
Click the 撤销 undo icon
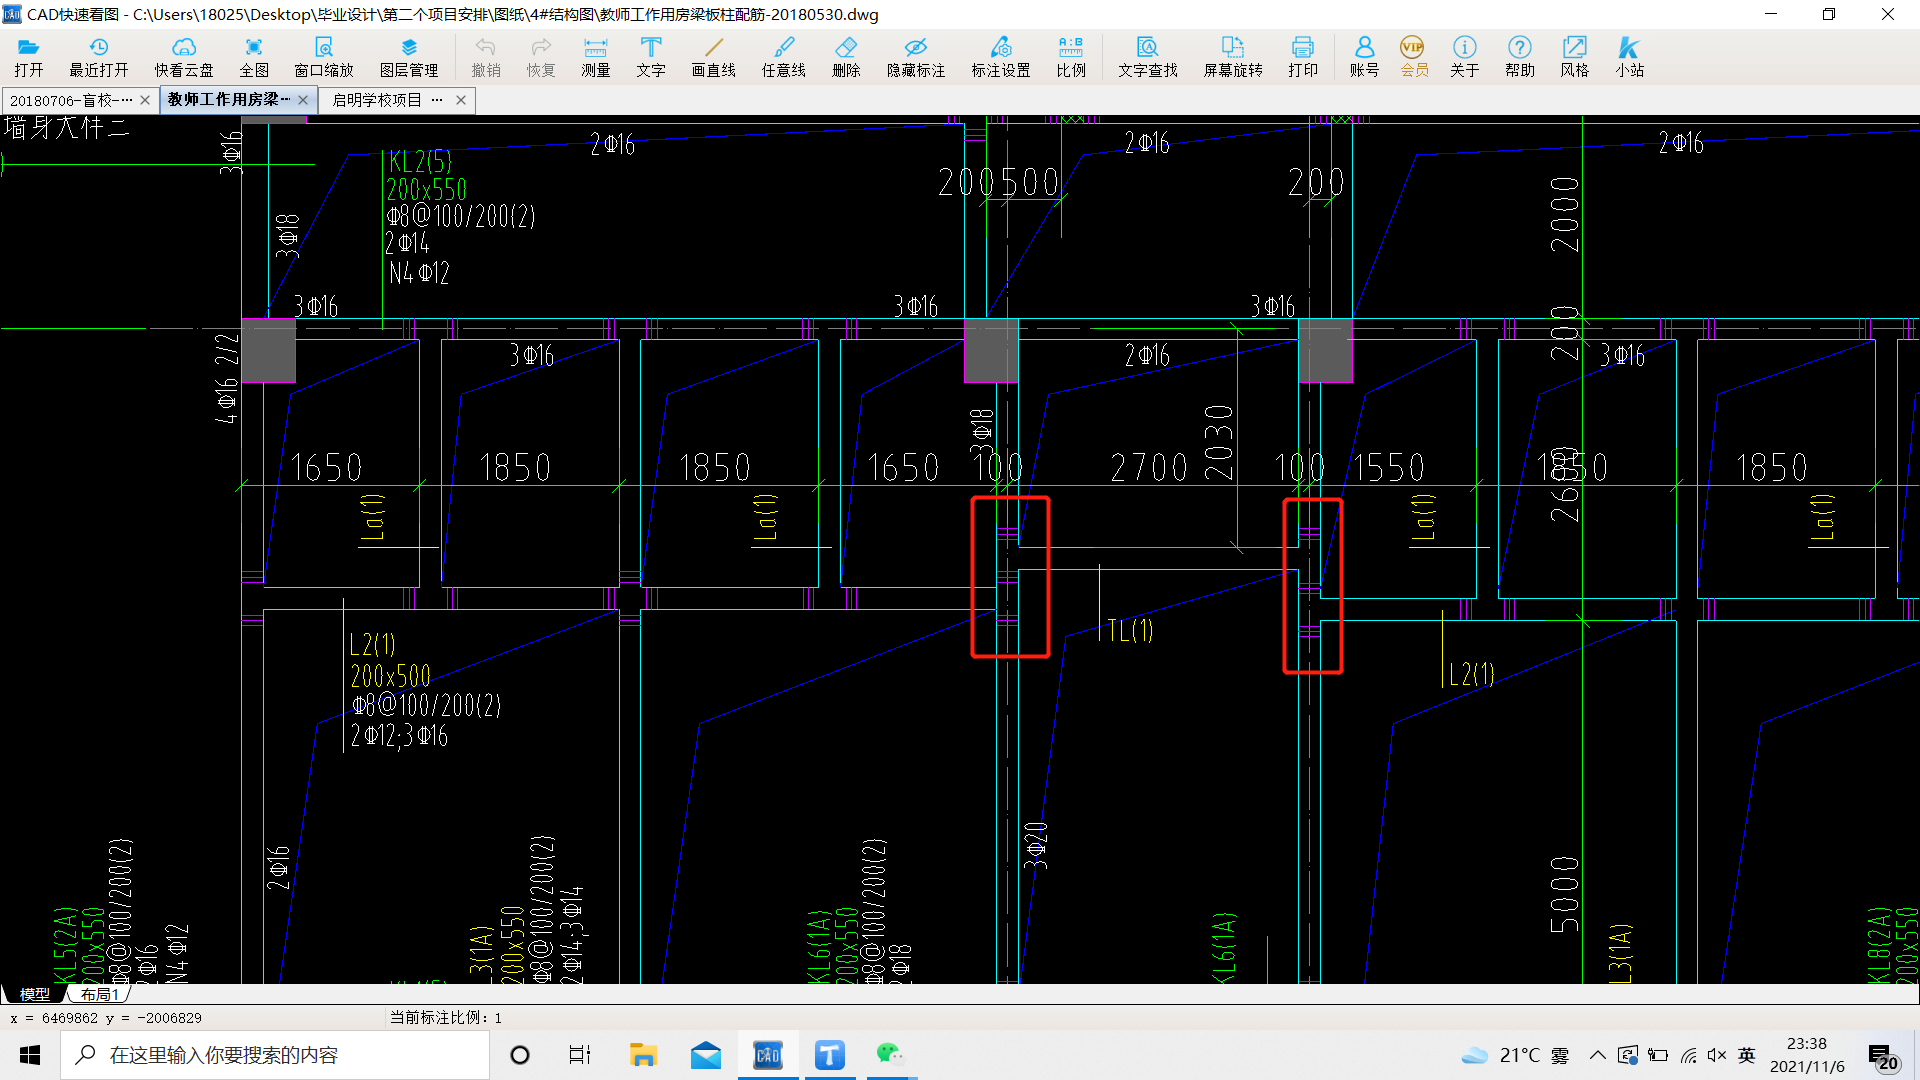(486, 57)
